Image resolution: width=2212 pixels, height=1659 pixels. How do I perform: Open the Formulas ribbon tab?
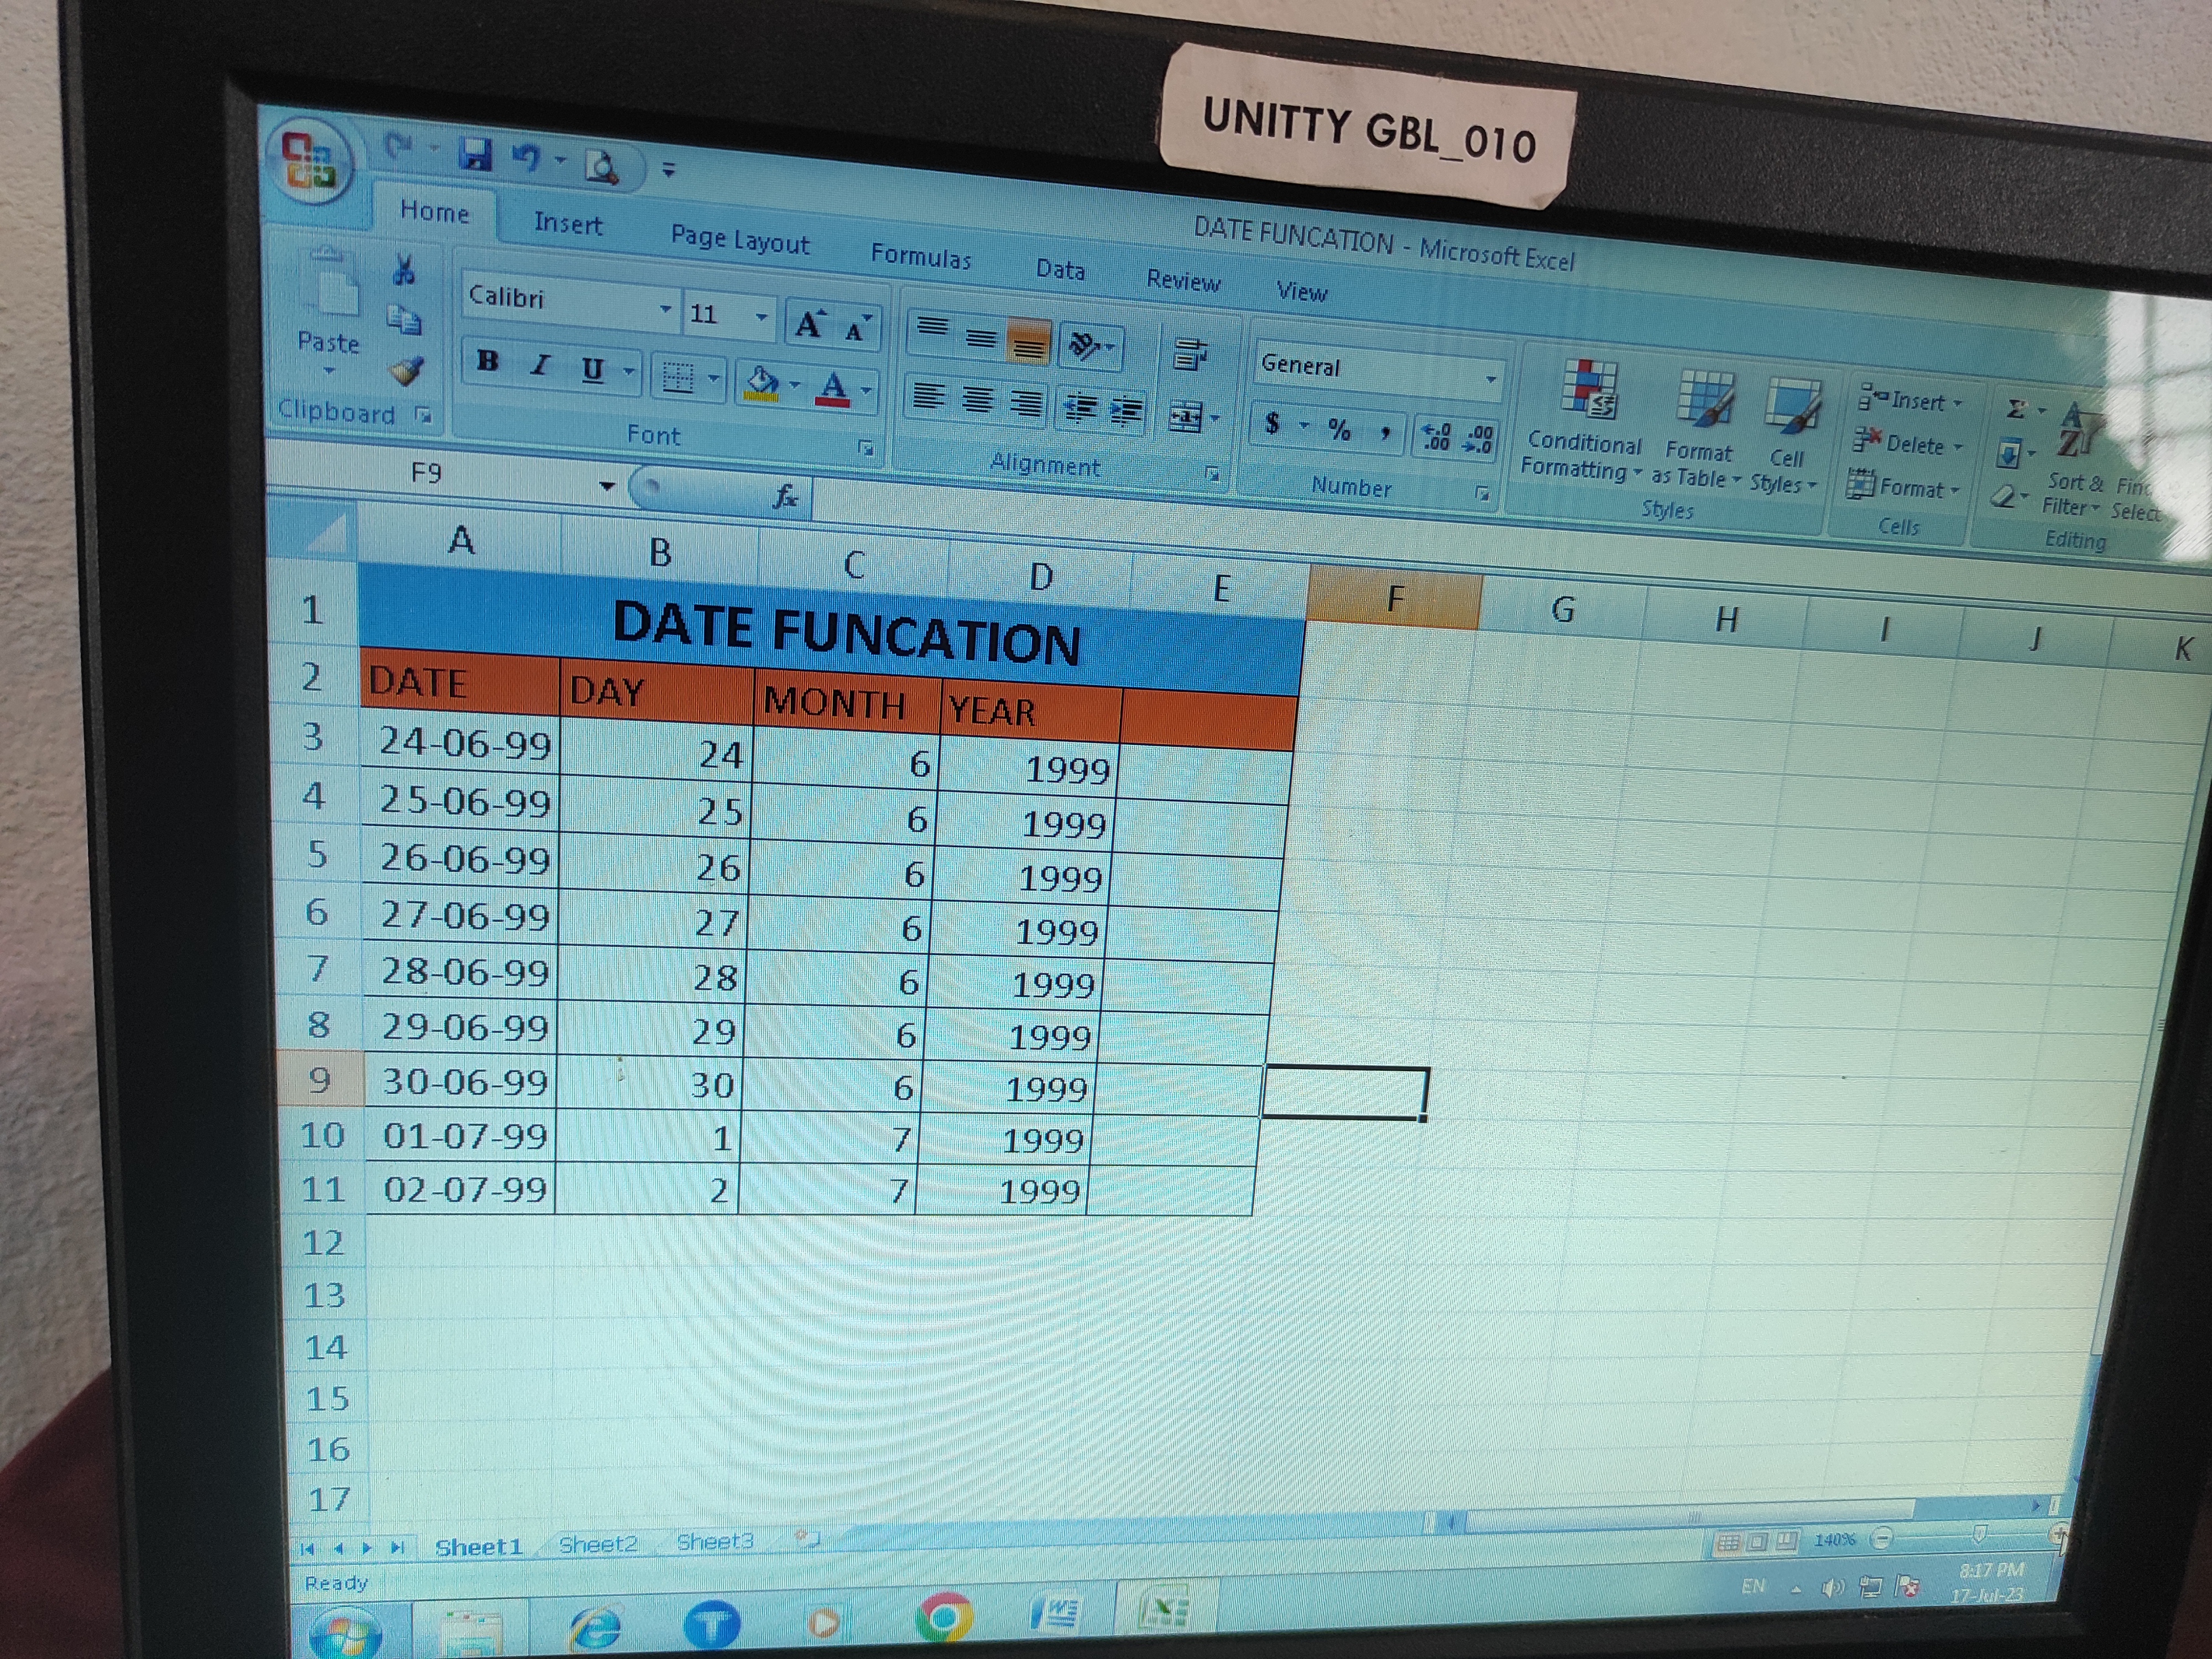(920, 257)
